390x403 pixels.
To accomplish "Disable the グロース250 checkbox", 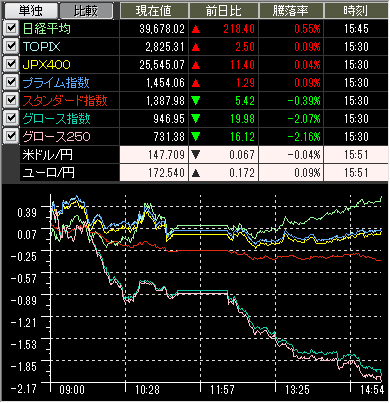I will coord(11,136).
